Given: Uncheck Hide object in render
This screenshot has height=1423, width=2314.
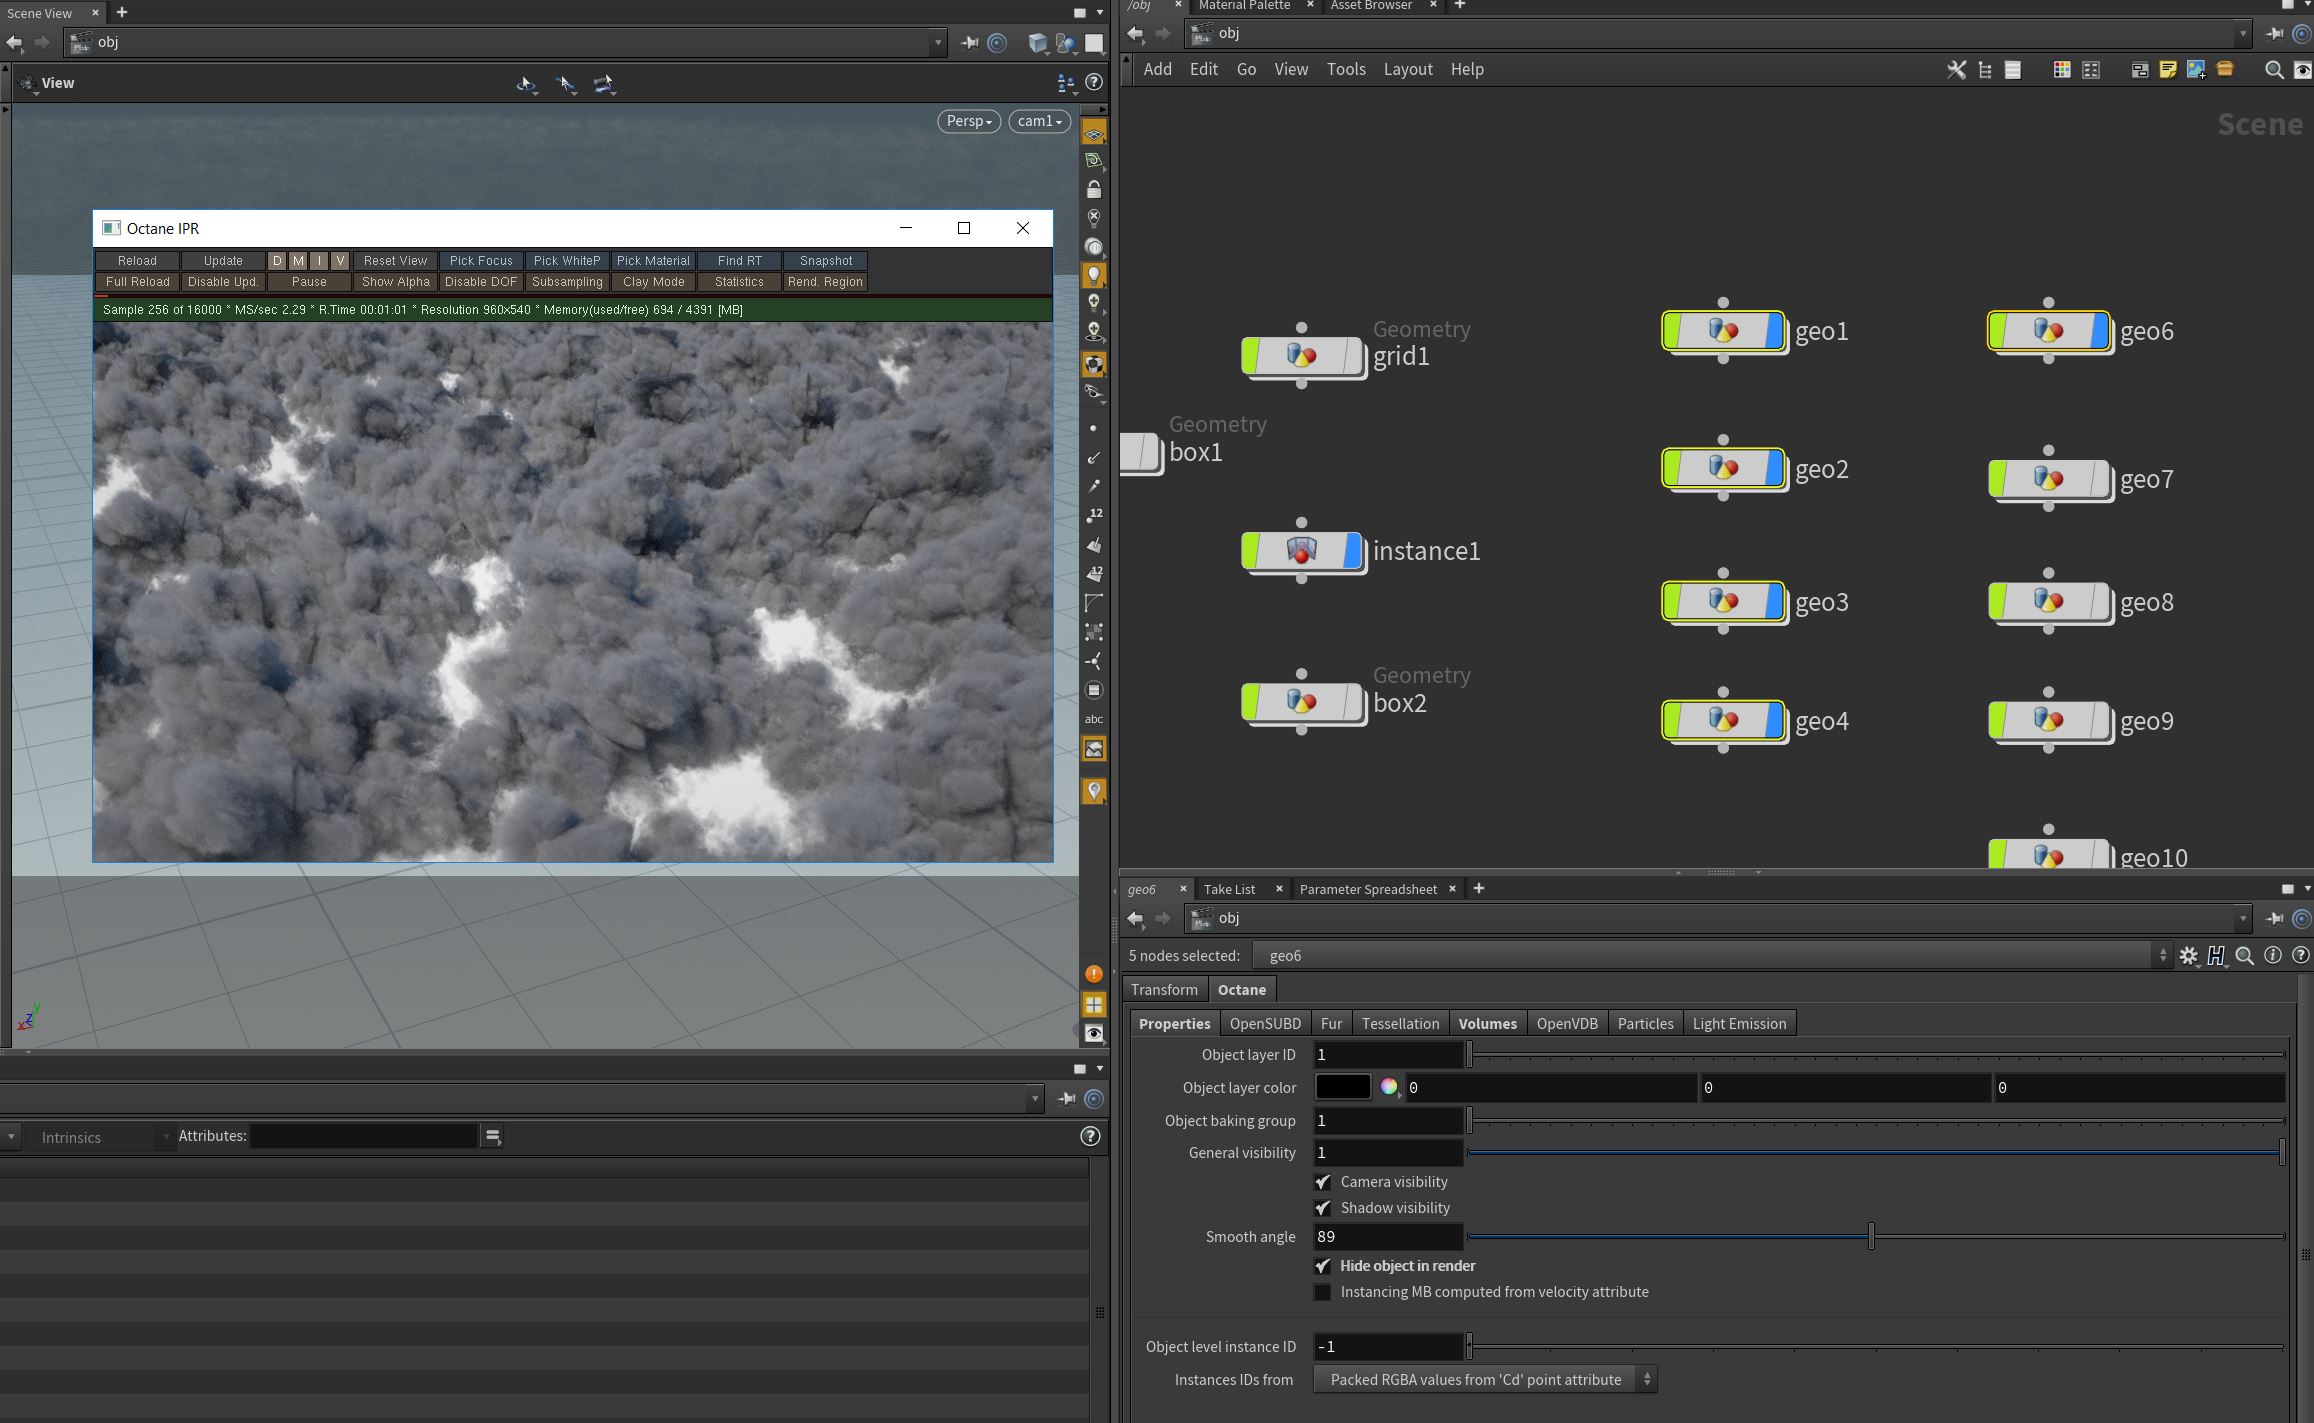Looking at the screenshot, I should [x=1323, y=1266].
